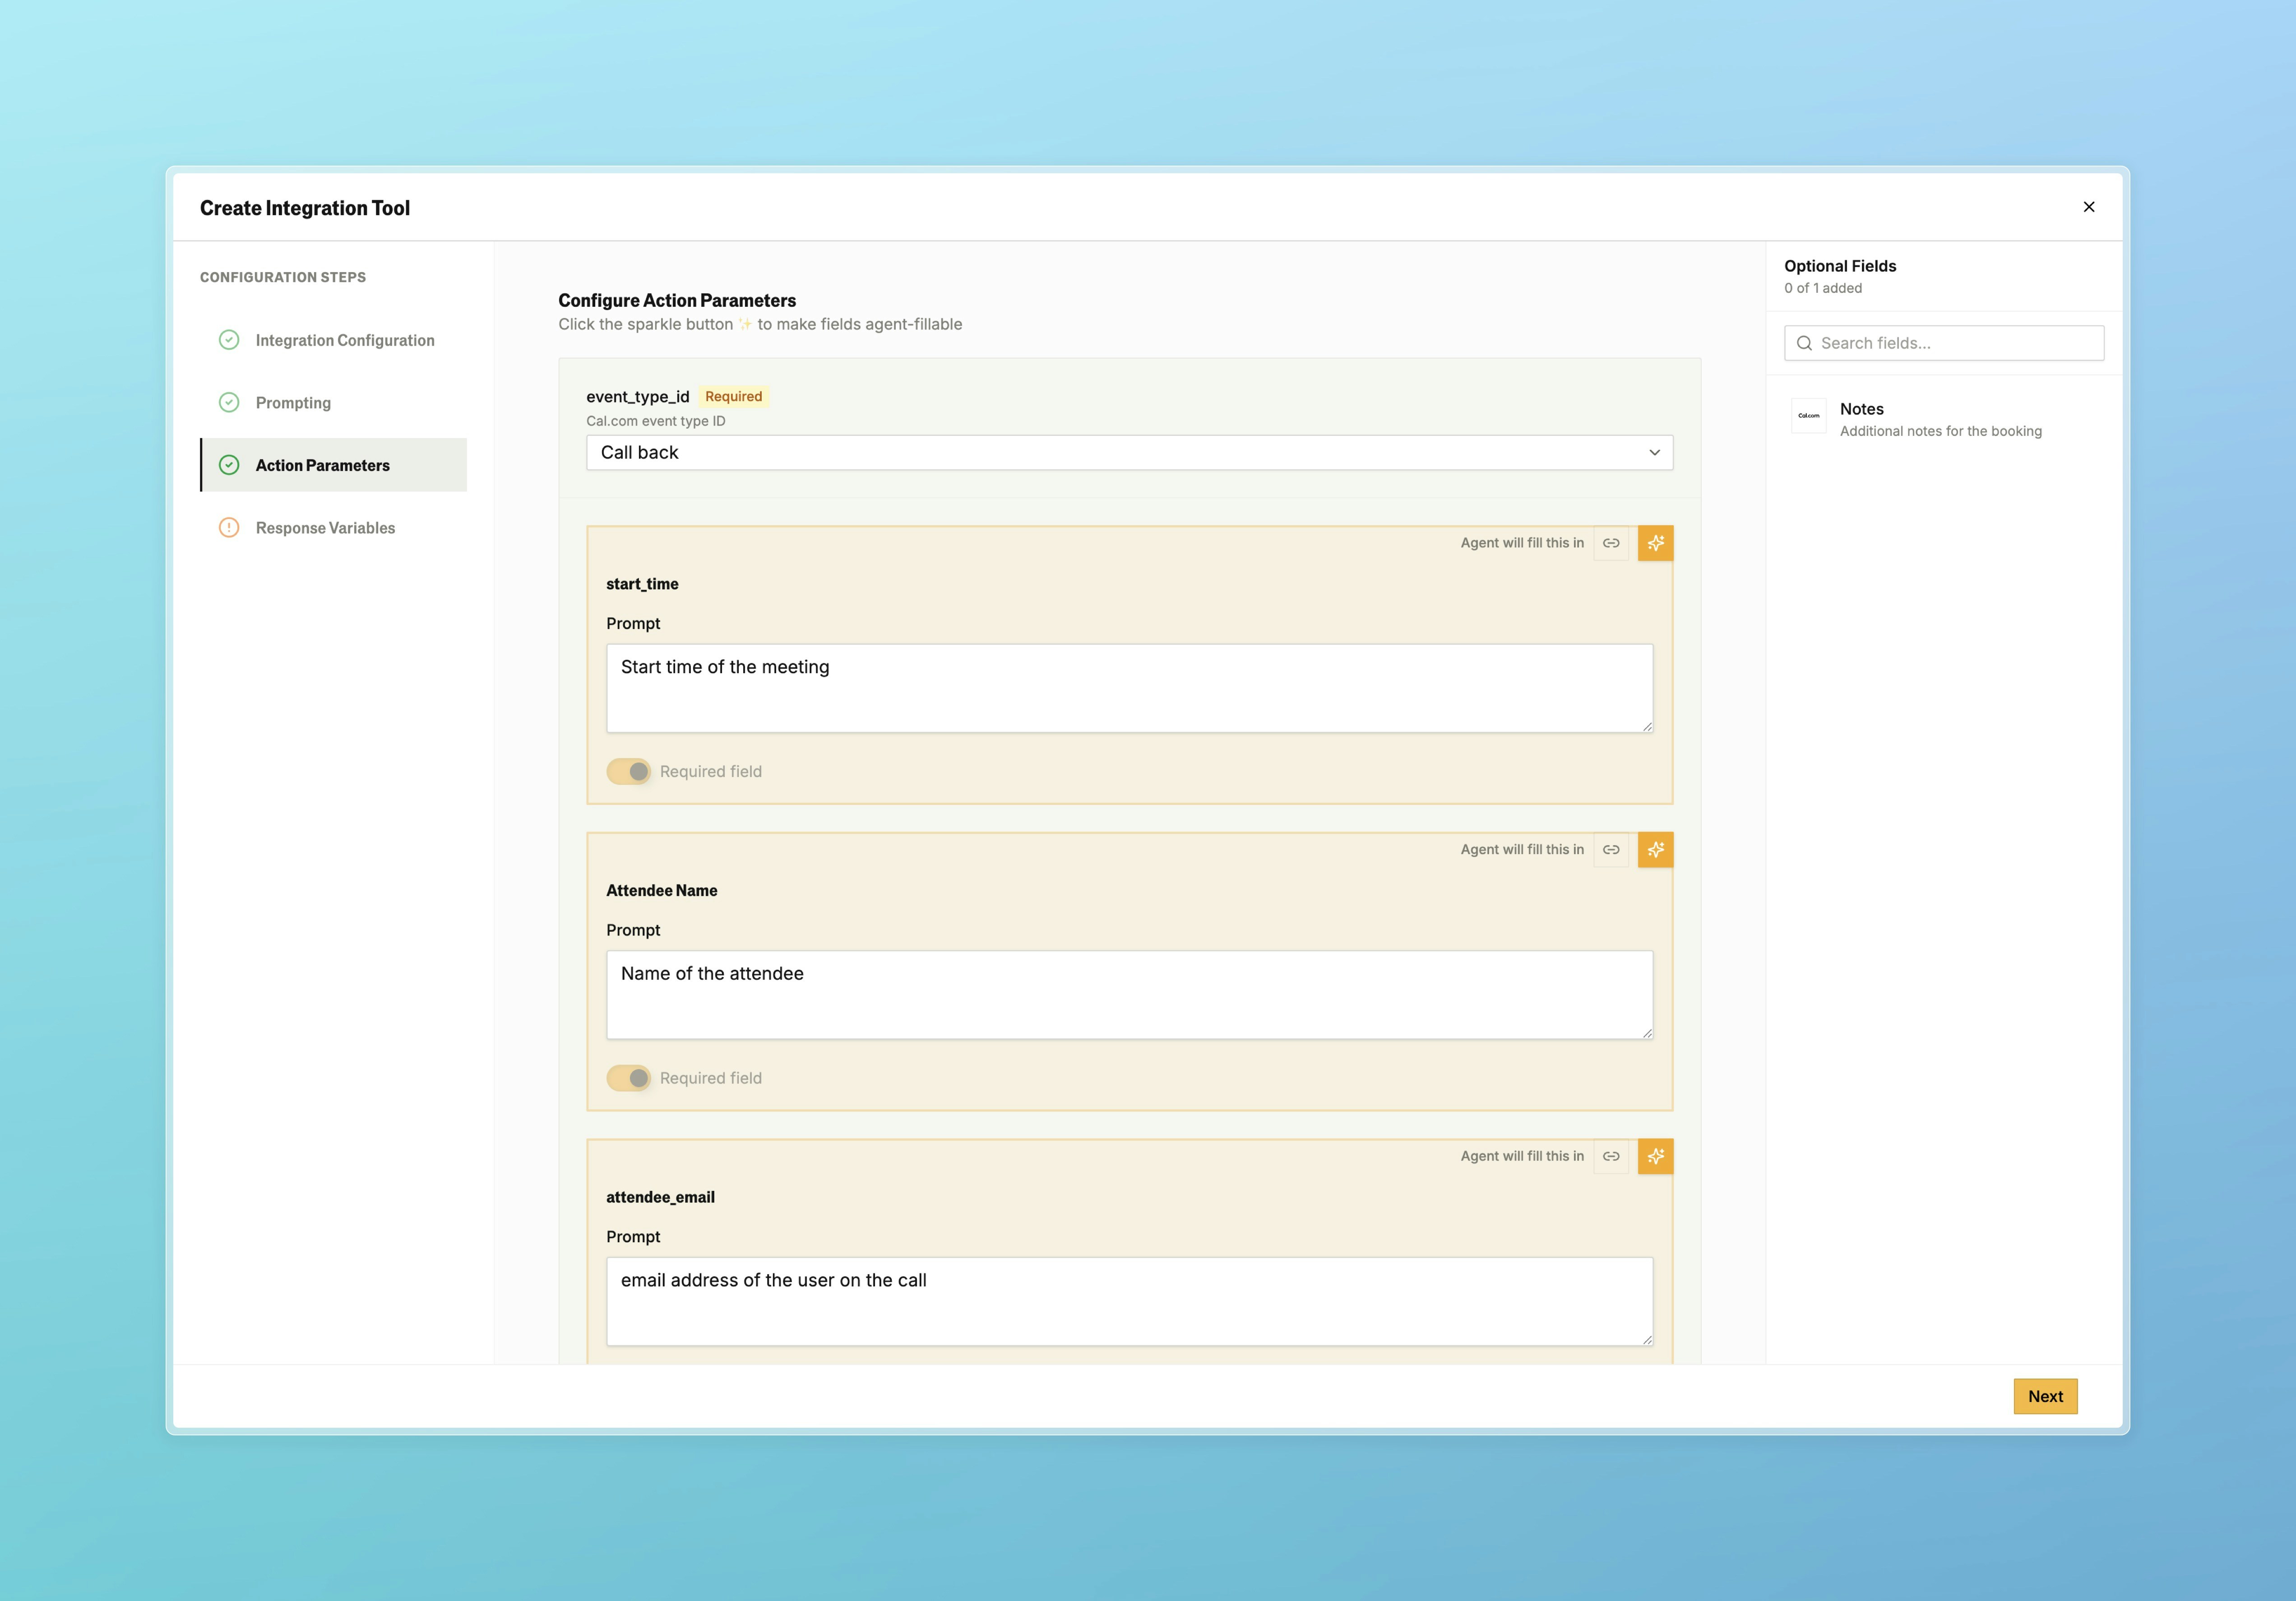Click link icon for start_time field
This screenshot has width=2296, height=1601.
click(x=1611, y=543)
